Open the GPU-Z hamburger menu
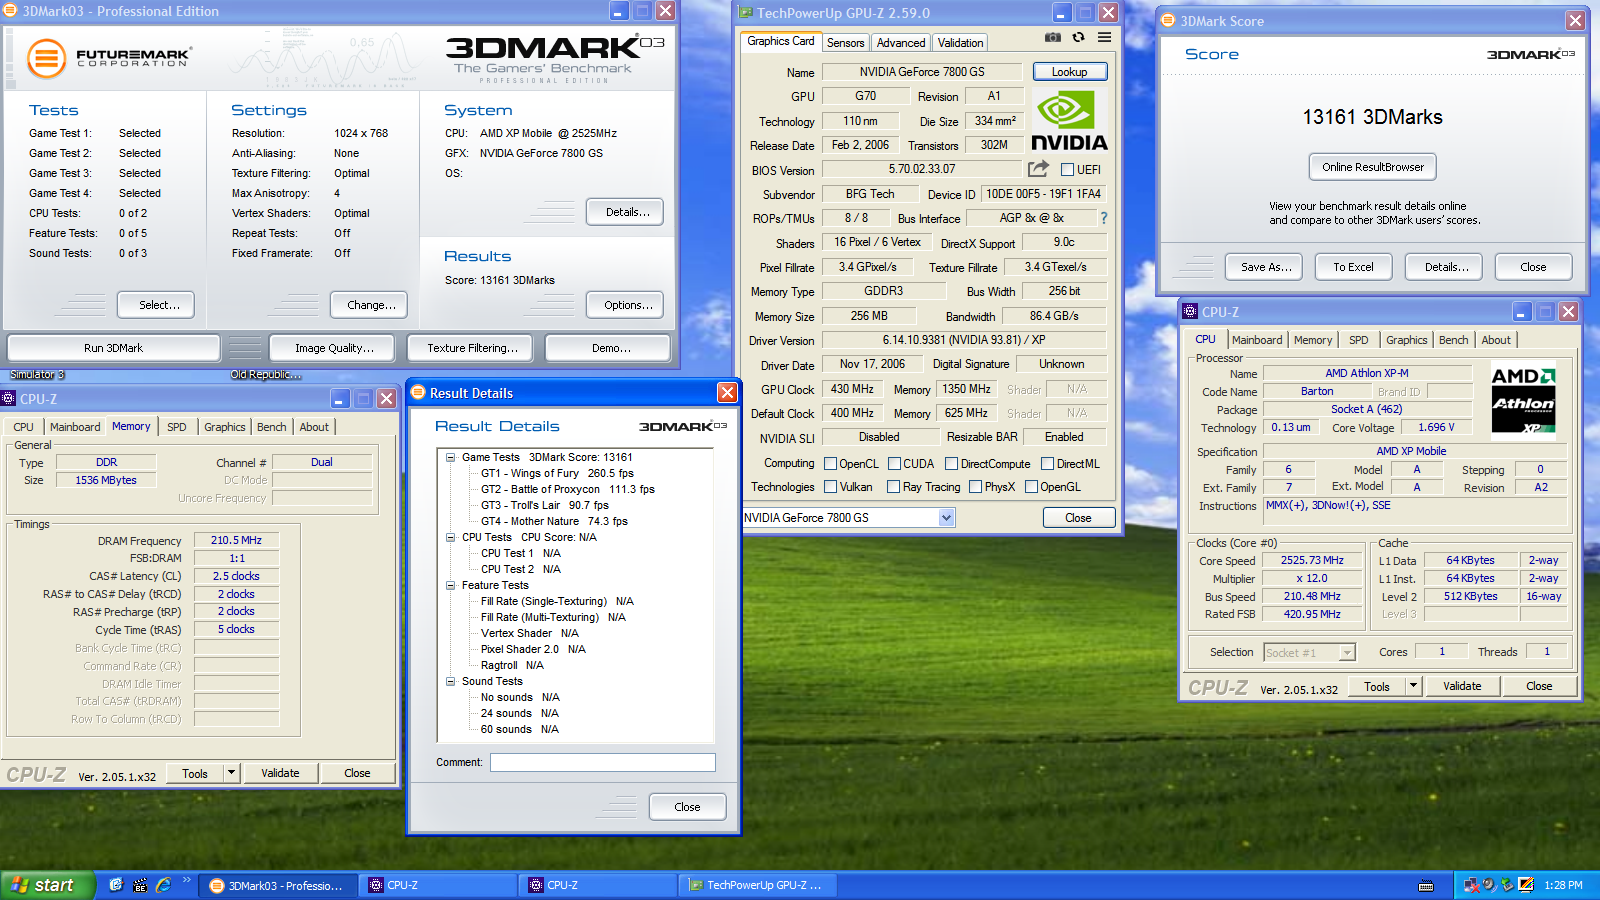Image resolution: width=1600 pixels, height=900 pixels. (x=1104, y=37)
